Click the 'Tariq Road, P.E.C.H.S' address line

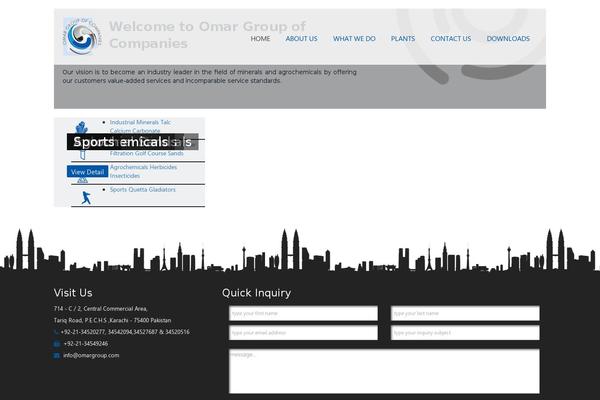(x=112, y=320)
